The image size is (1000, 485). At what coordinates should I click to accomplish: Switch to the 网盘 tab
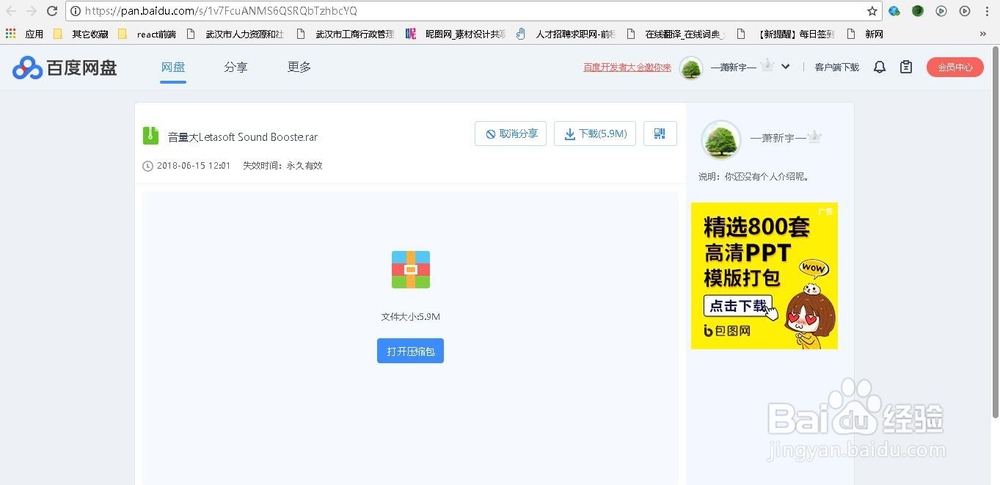pyautogui.click(x=173, y=67)
